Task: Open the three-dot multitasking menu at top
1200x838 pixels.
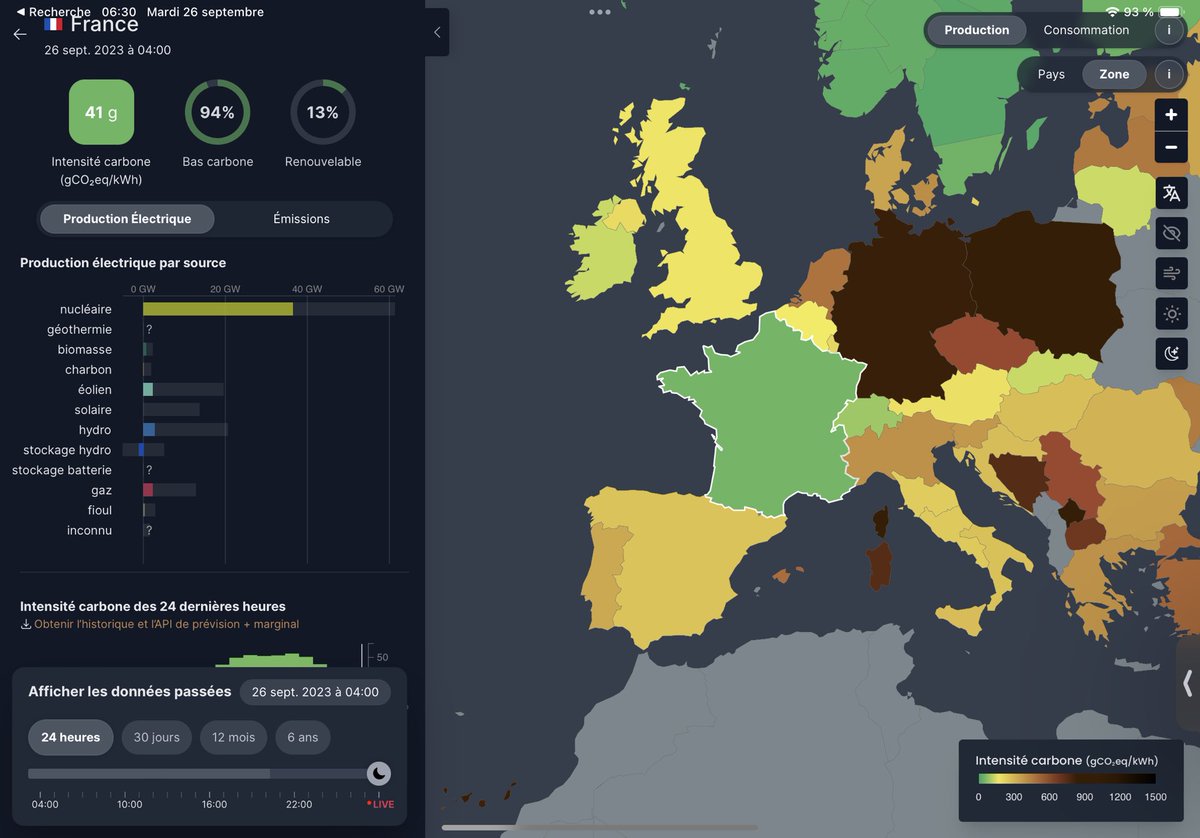Action: click(600, 12)
